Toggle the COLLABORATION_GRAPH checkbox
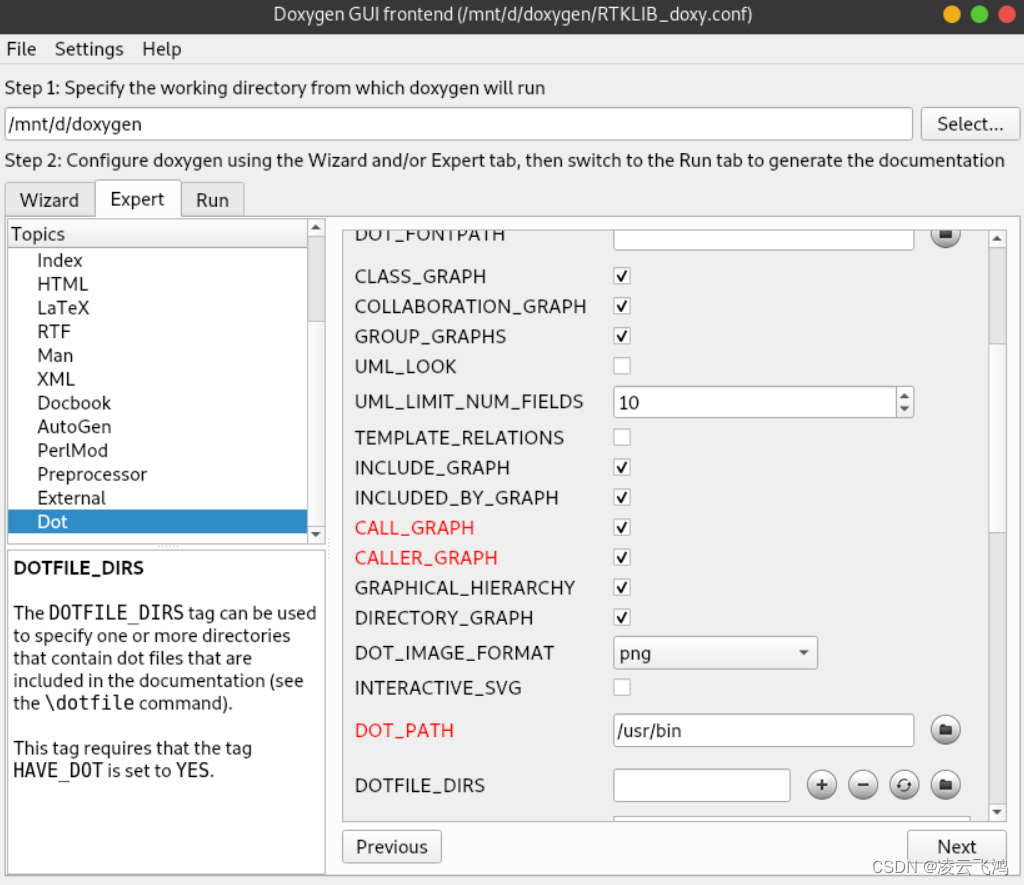The image size is (1024, 885). pyautogui.click(x=622, y=306)
